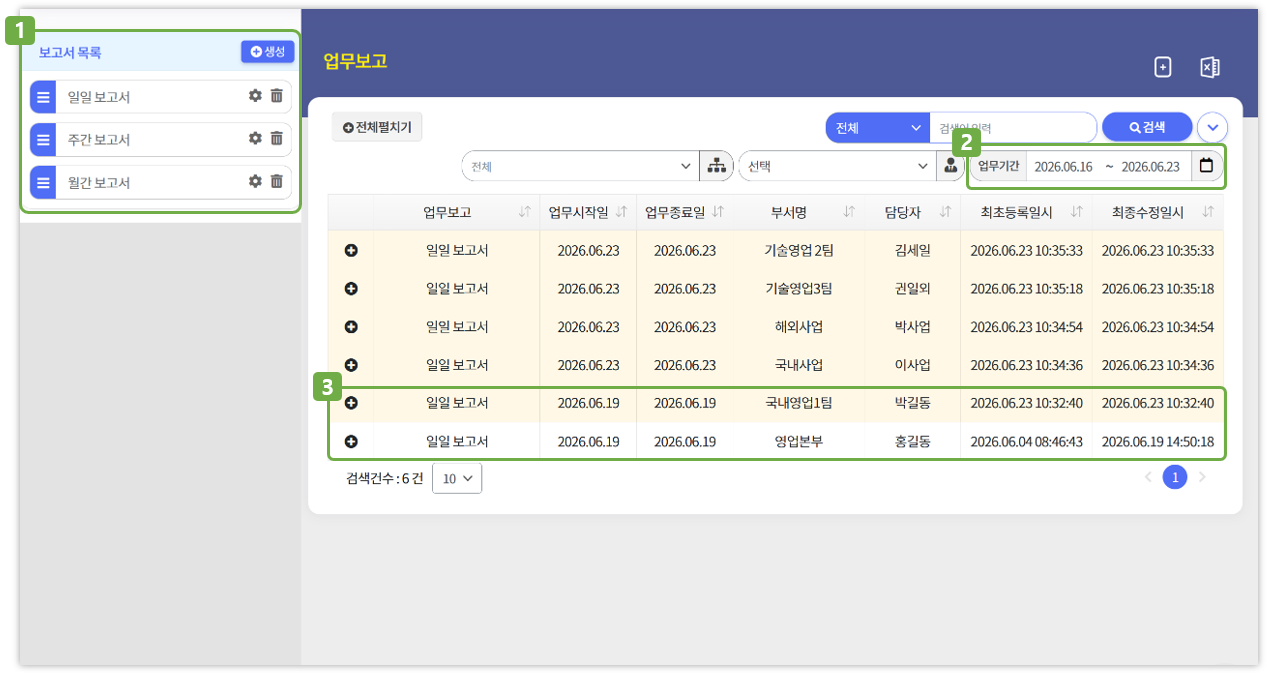Click the list handle icon of 월간 보고서
This screenshot has width=1267, height=674.
43,182
